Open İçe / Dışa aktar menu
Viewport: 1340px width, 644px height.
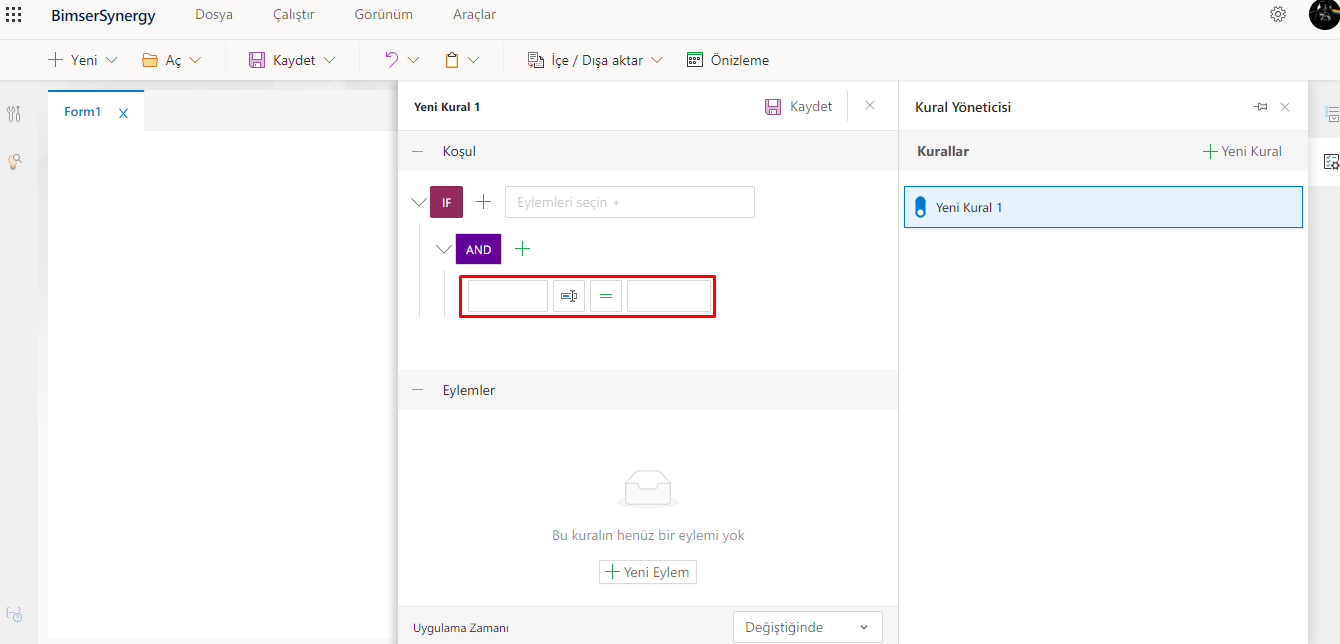(x=595, y=60)
